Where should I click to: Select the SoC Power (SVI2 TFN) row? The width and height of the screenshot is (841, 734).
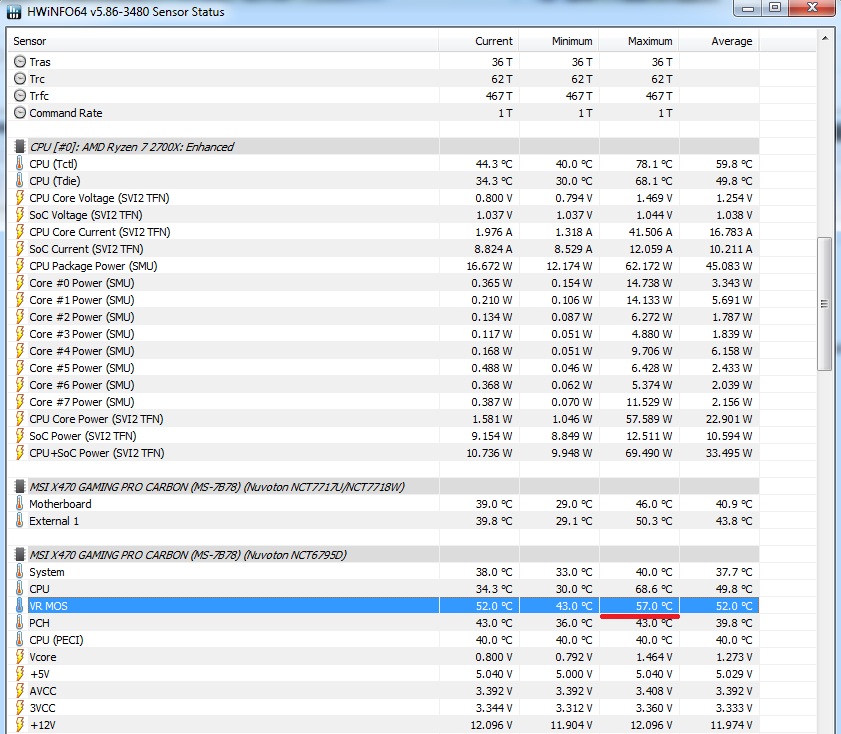(383, 436)
